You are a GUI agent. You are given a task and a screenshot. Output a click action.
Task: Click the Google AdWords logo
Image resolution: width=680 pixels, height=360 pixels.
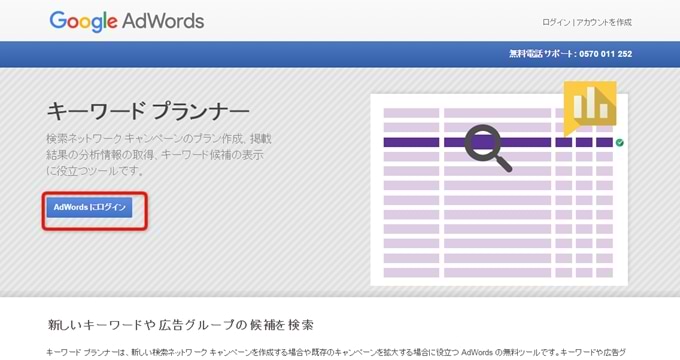pos(127,21)
